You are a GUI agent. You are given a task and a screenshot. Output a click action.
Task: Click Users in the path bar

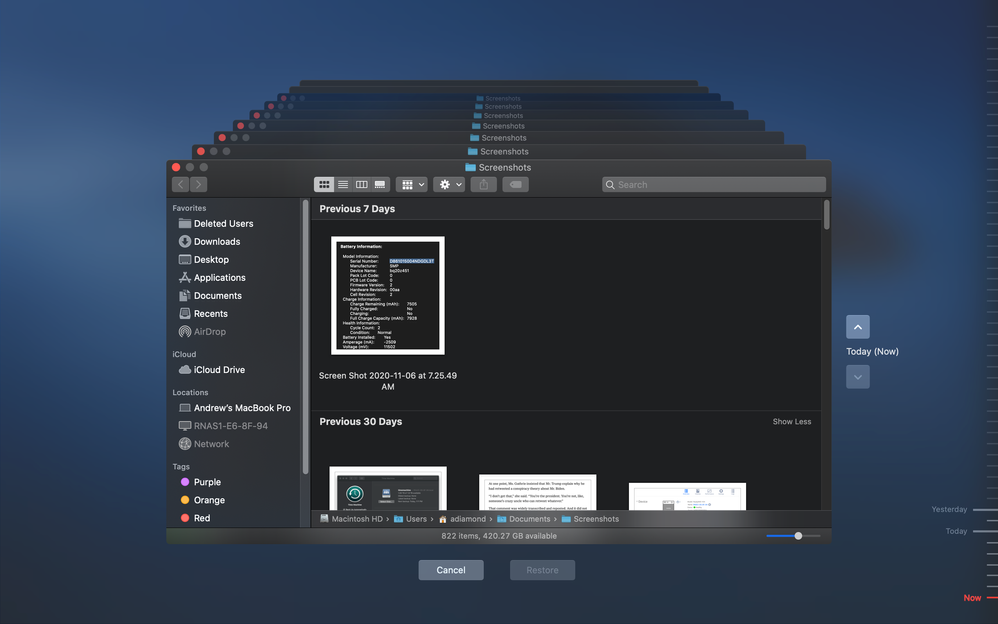411,519
